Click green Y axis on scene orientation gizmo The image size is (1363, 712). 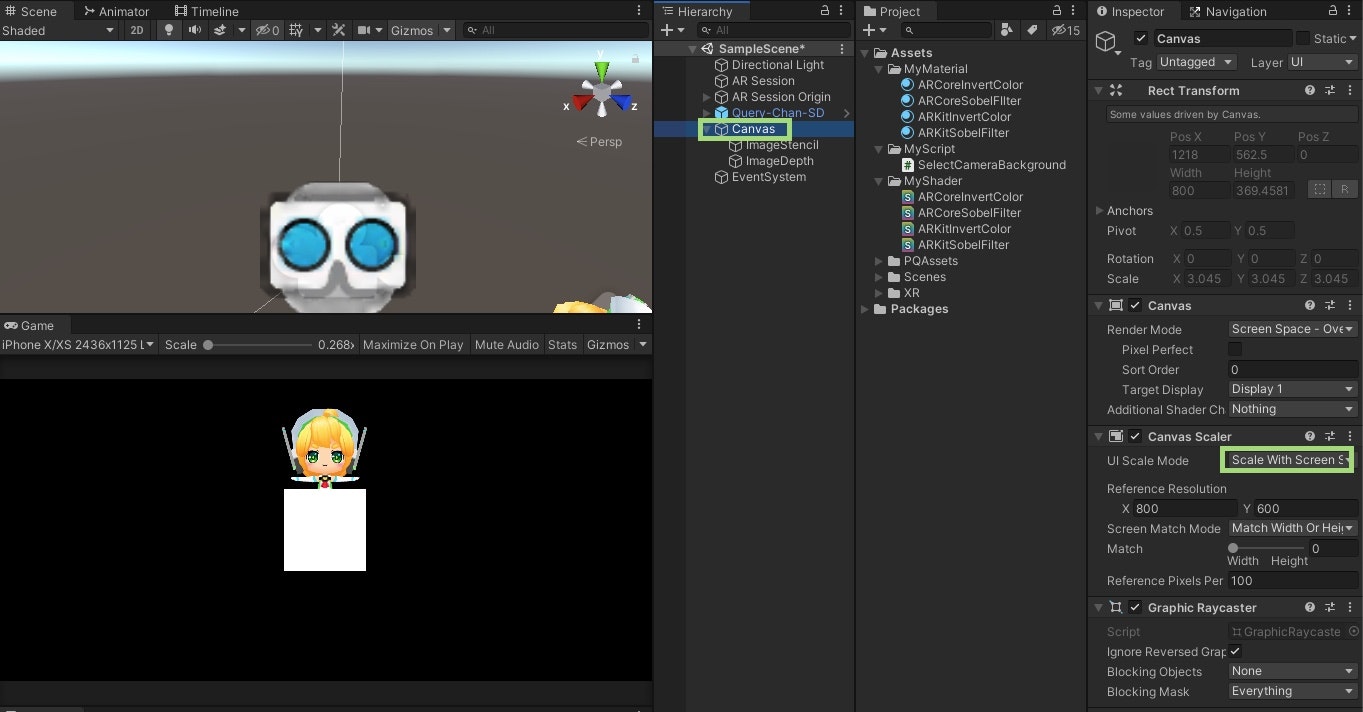tap(602, 72)
